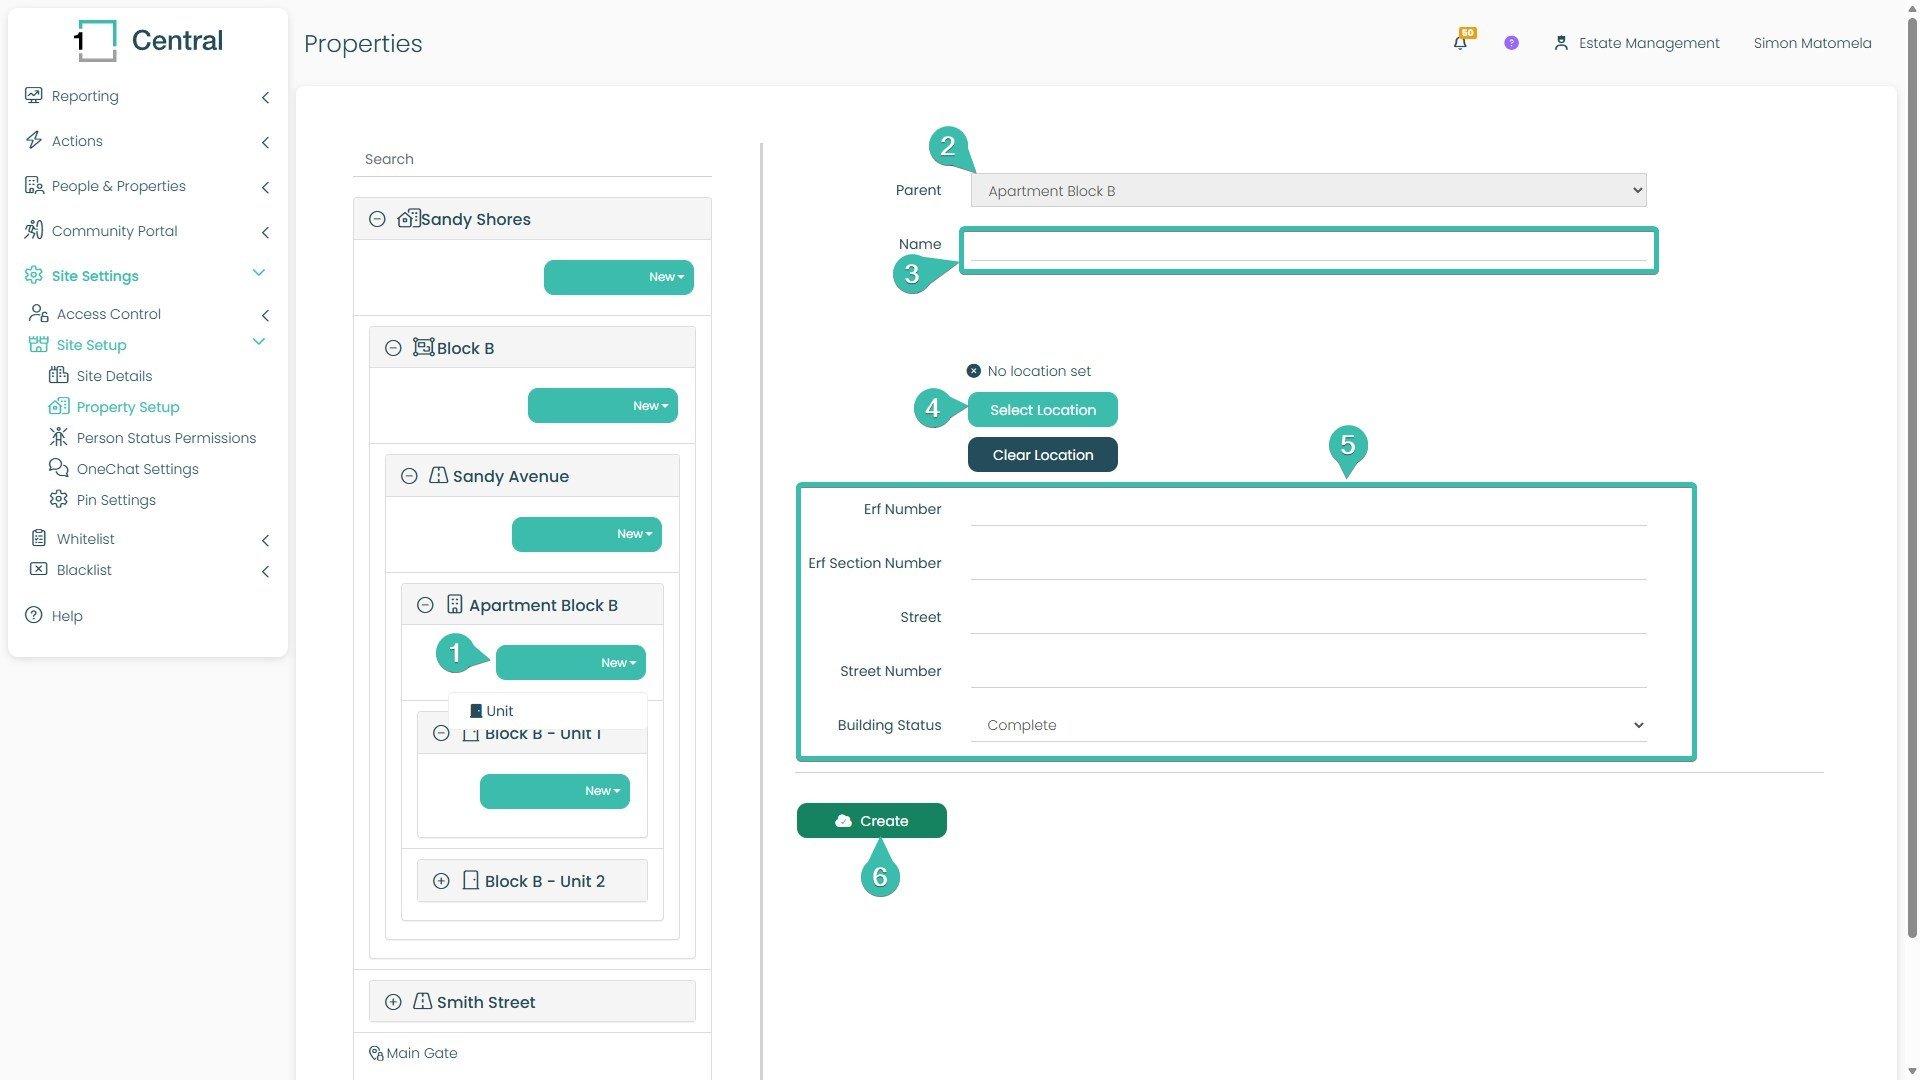This screenshot has width=1920, height=1080.
Task: Click the Site Details icon
Action: pos(59,375)
